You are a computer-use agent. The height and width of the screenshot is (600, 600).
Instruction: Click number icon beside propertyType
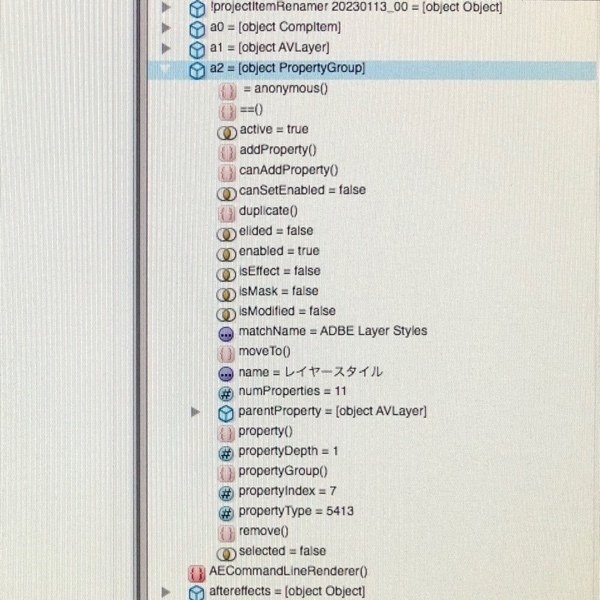[226, 514]
